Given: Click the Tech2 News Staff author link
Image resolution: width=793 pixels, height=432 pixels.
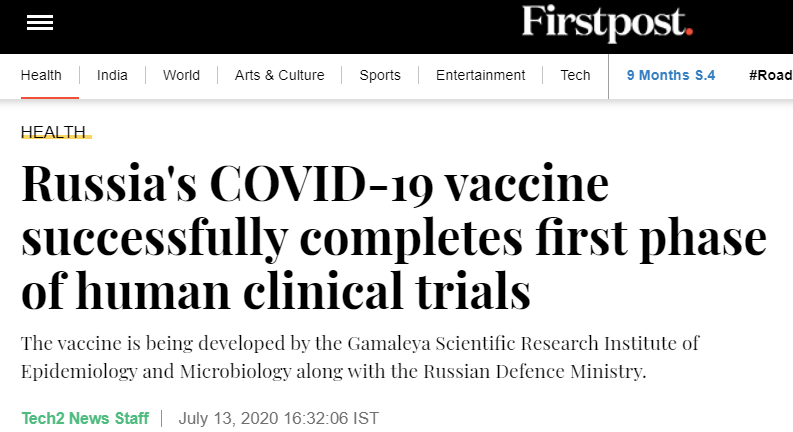Looking at the screenshot, I should tap(85, 418).
